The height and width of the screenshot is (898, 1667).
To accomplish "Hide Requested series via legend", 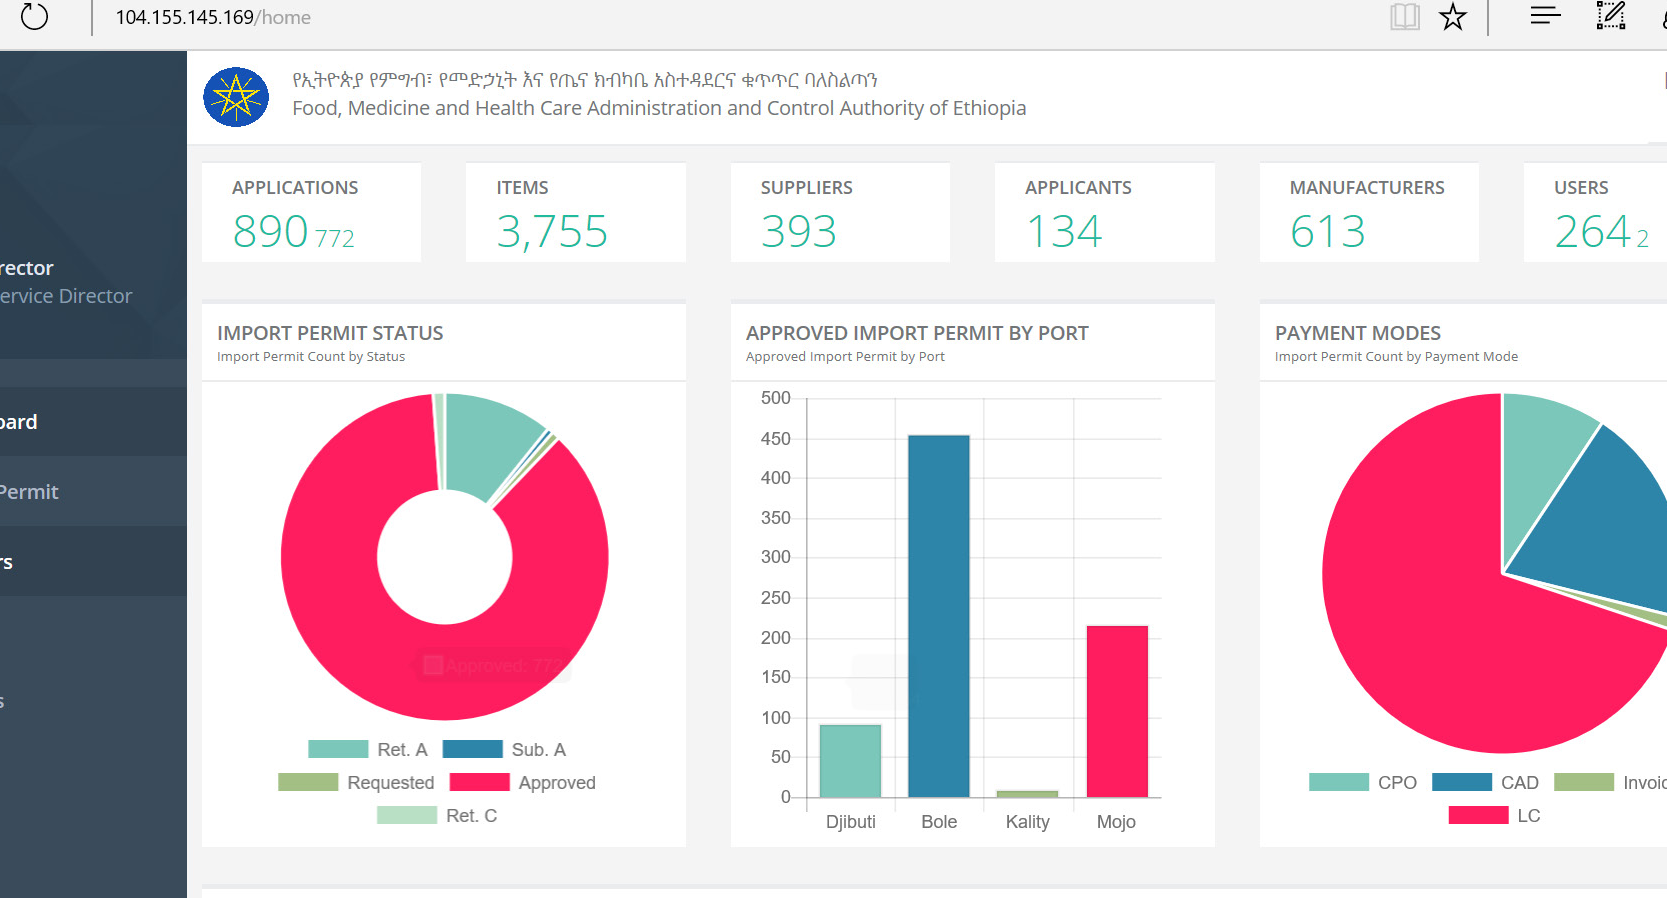I will point(356,783).
